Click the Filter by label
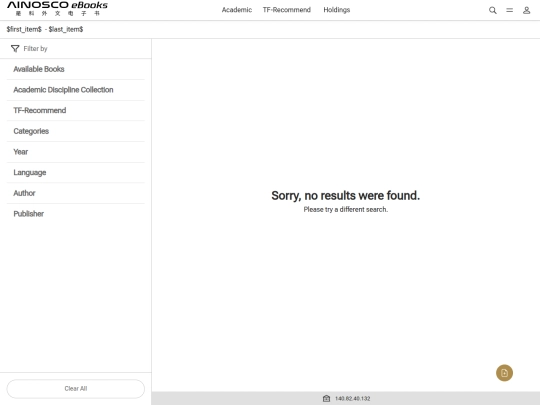540x405 pixels. click(x=35, y=49)
